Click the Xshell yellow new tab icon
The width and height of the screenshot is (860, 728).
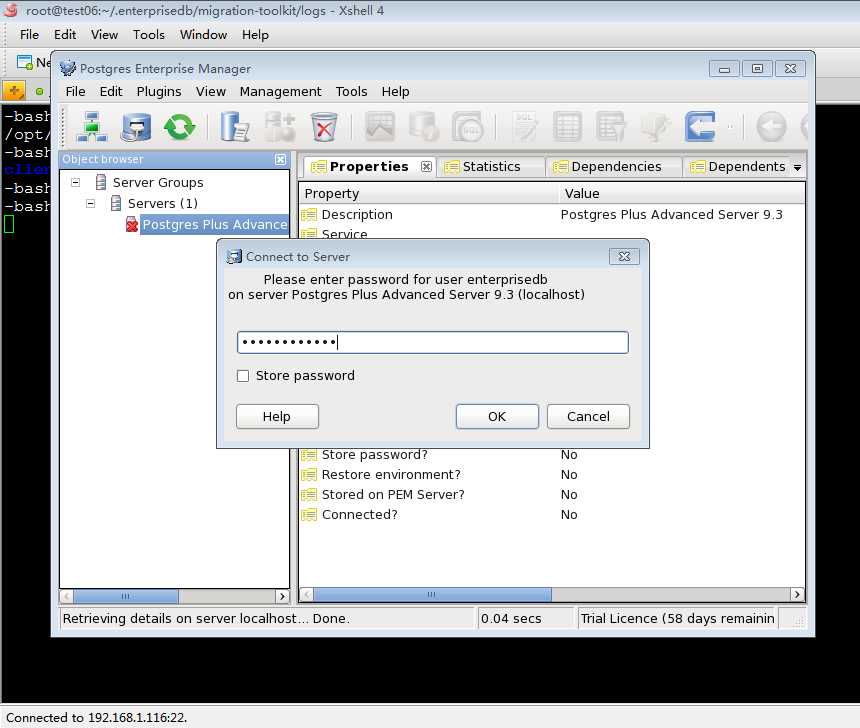14,91
